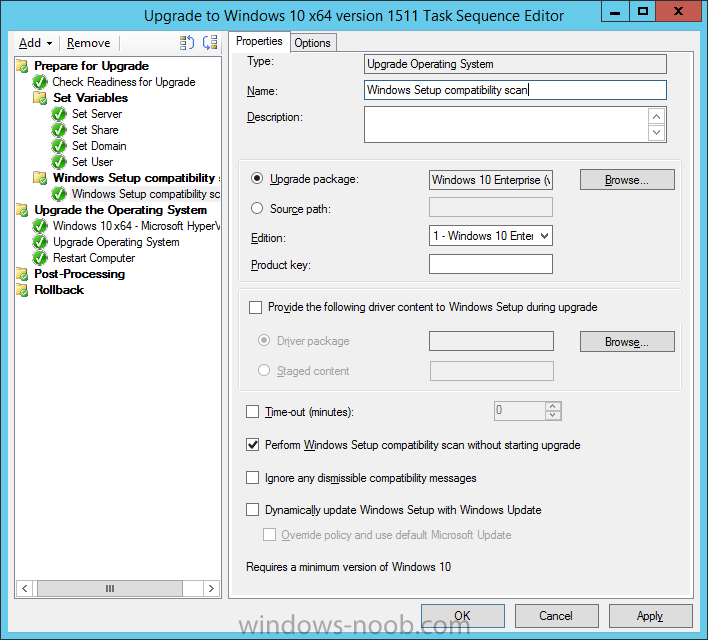Switch to the Properties tab
708x640 pixels.
[x=259, y=41]
